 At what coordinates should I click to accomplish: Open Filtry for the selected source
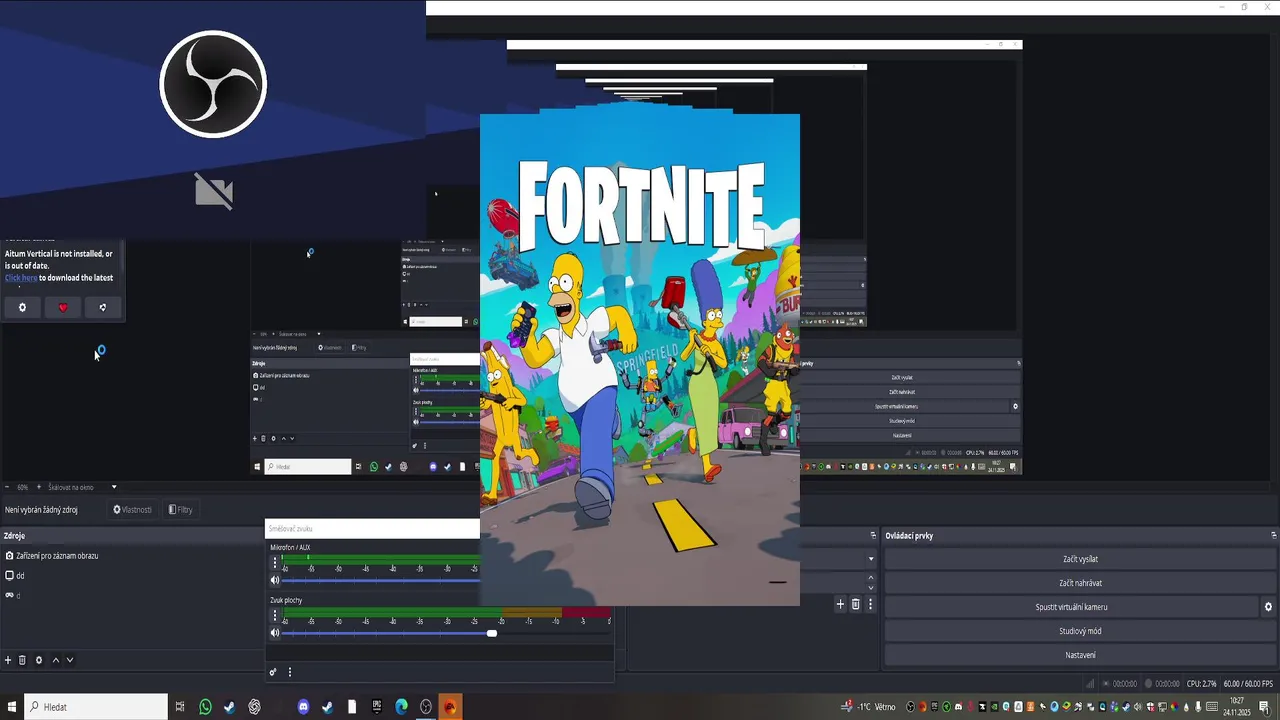pyautogui.click(x=181, y=510)
